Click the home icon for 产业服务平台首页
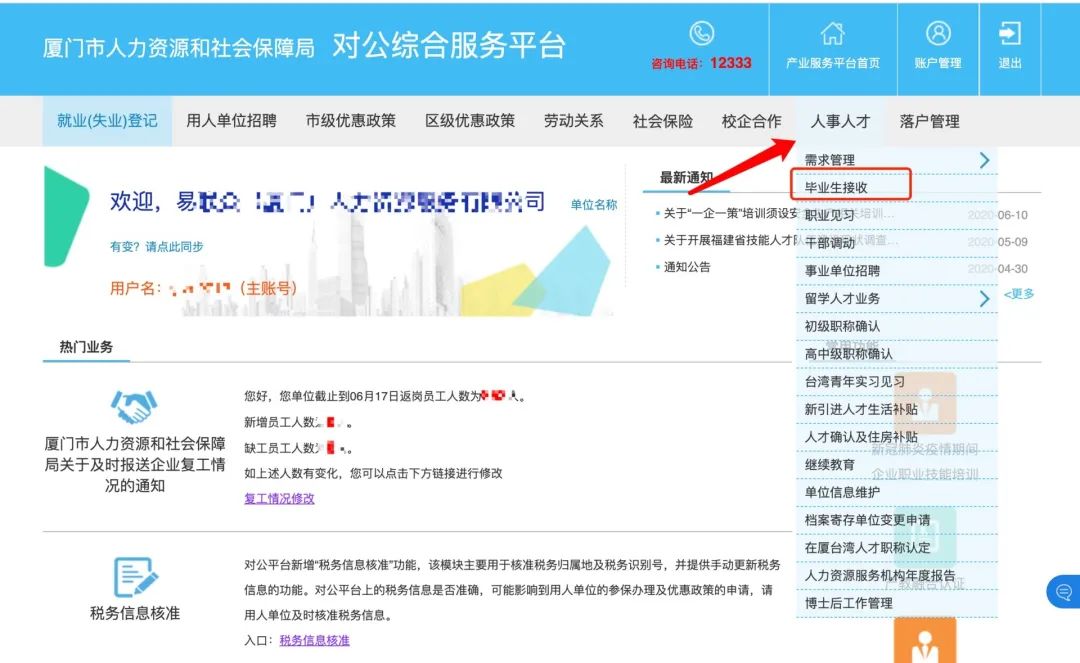The height and width of the screenshot is (663, 1080). (x=832, y=34)
